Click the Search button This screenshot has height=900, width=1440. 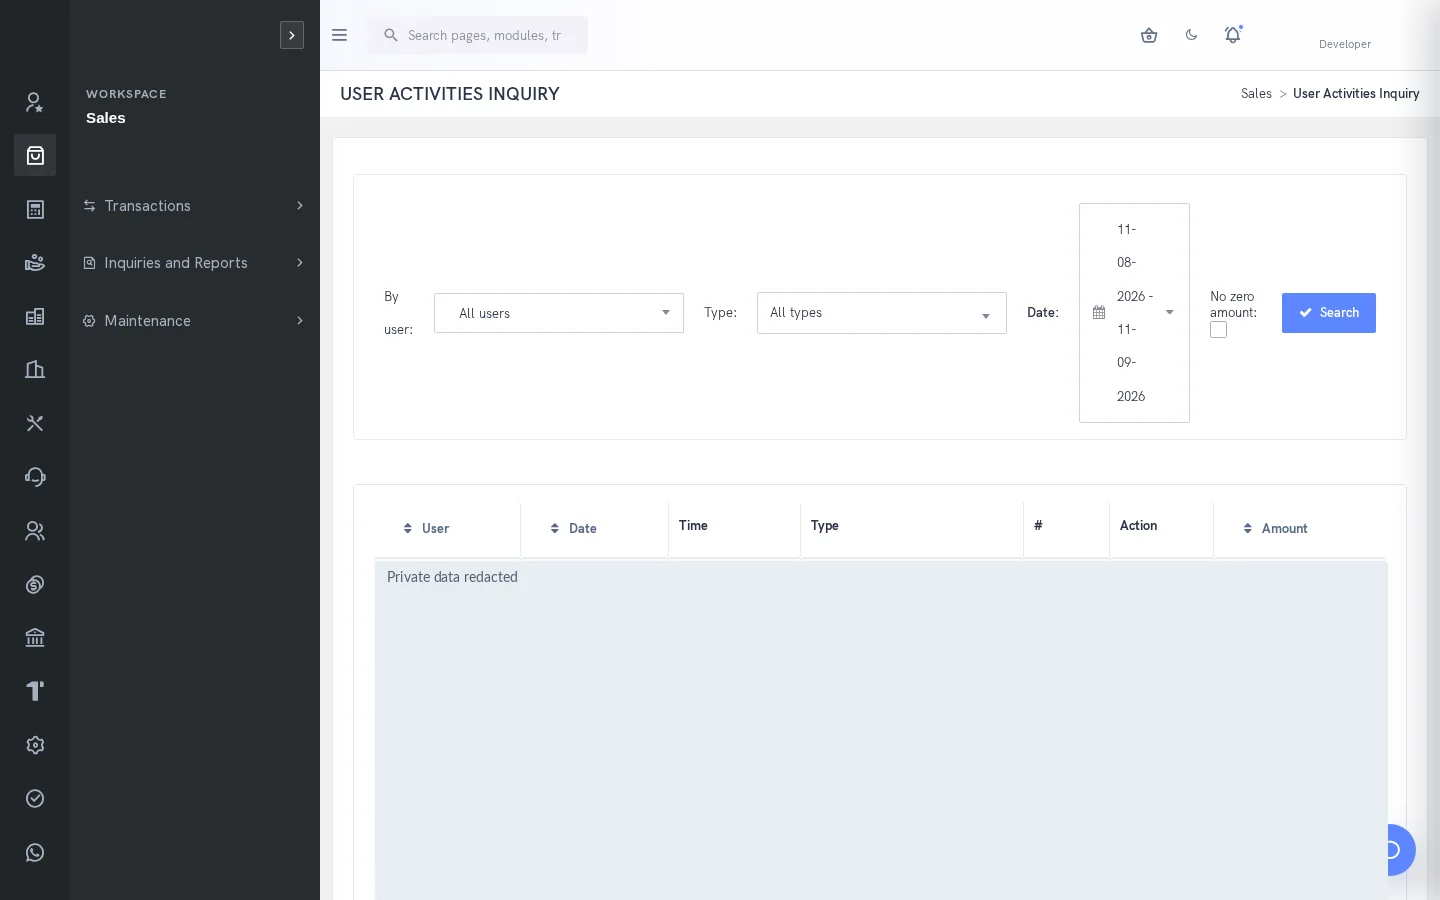coord(1329,313)
